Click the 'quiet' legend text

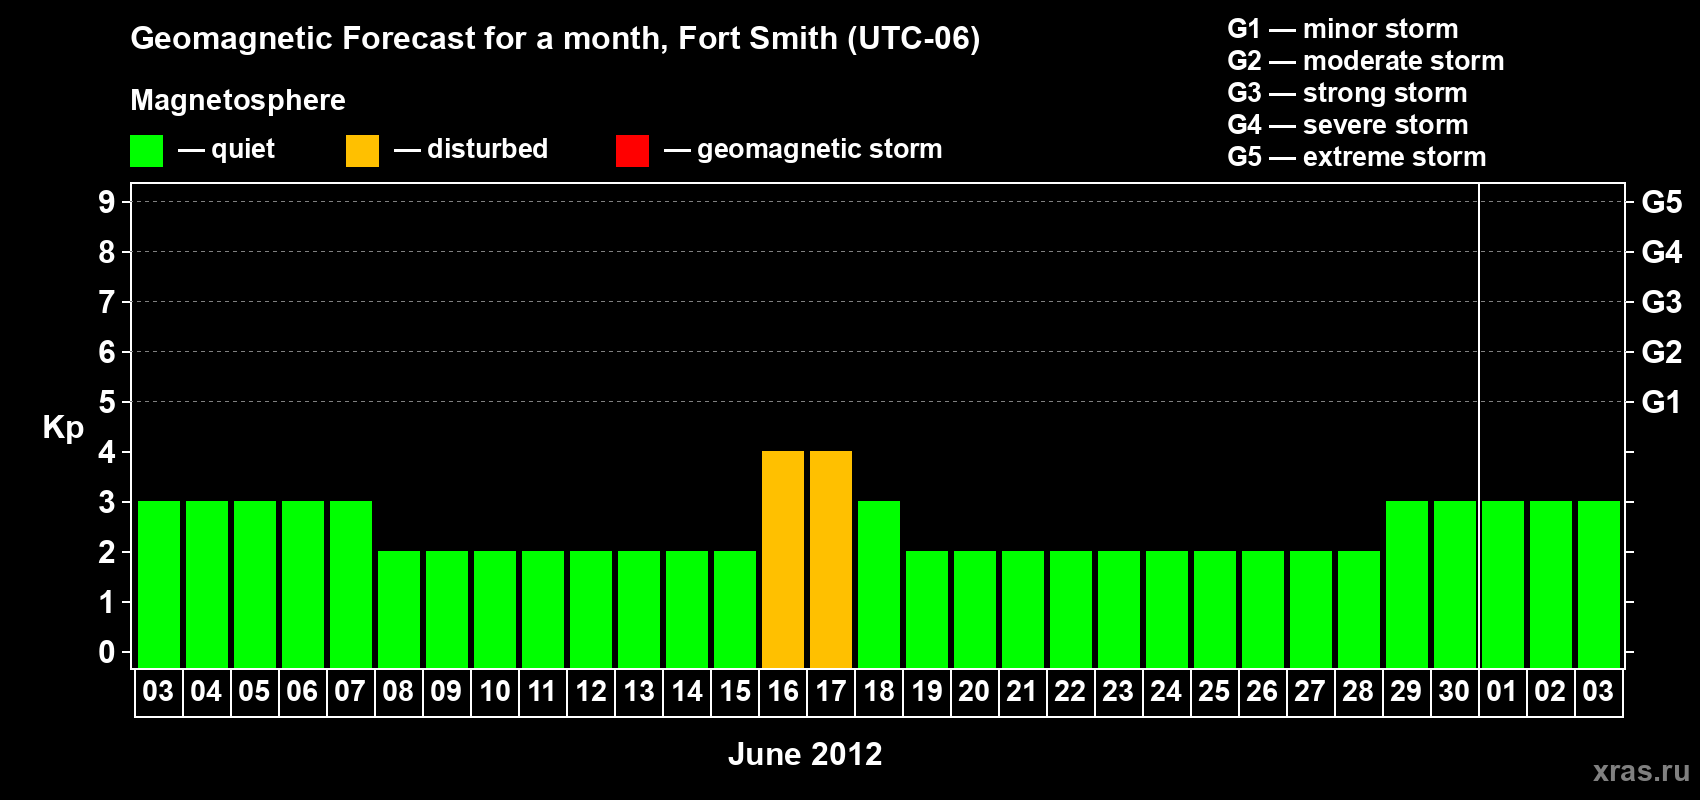click(243, 150)
